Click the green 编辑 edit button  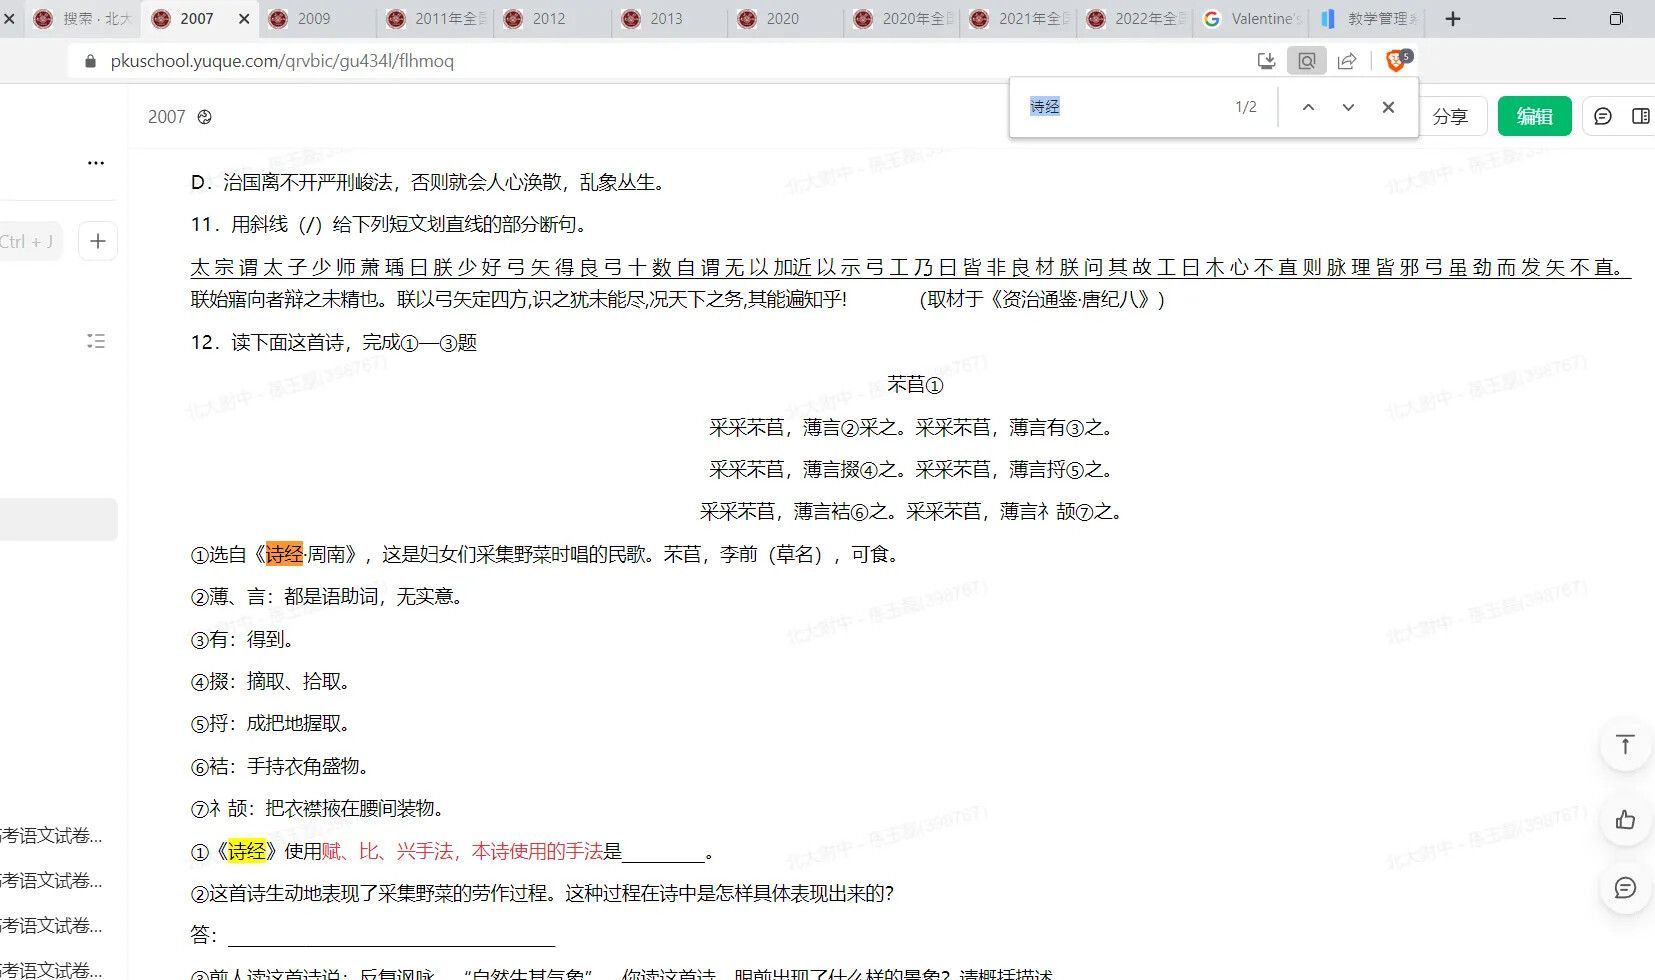coord(1534,116)
